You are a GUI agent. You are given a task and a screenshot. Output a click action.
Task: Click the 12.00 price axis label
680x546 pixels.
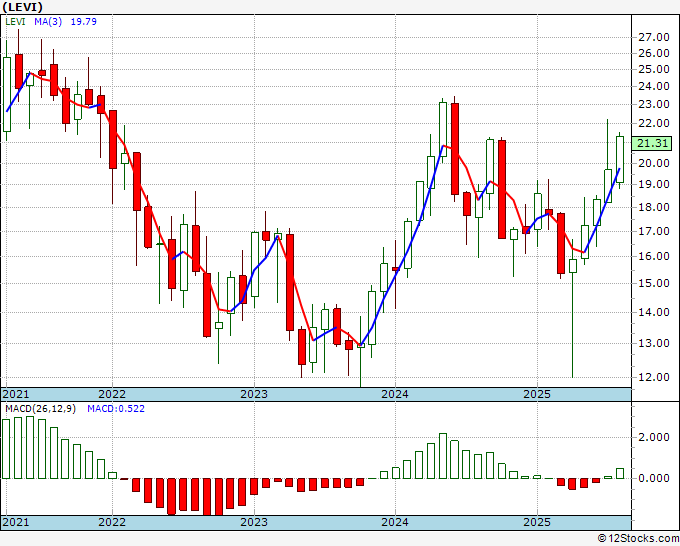coord(654,377)
